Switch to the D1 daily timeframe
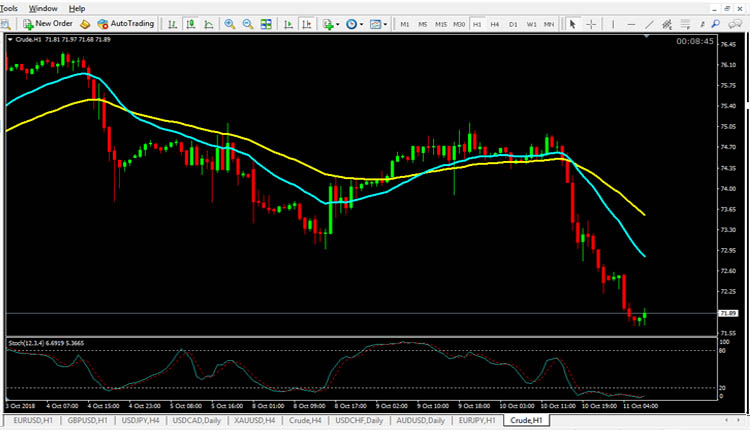Viewport: 750px width, 430px height. [513, 24]
